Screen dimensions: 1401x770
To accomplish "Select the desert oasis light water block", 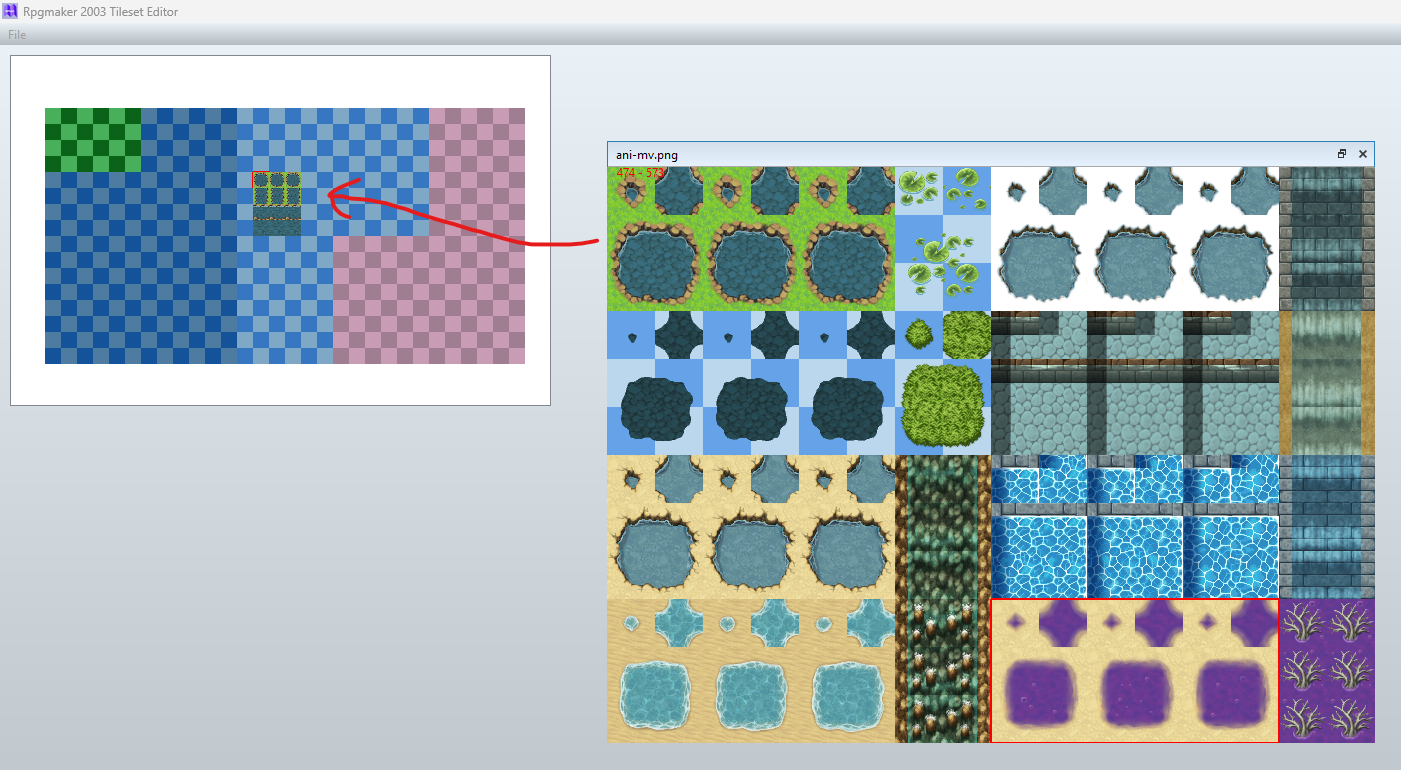I will pos(751,671).
